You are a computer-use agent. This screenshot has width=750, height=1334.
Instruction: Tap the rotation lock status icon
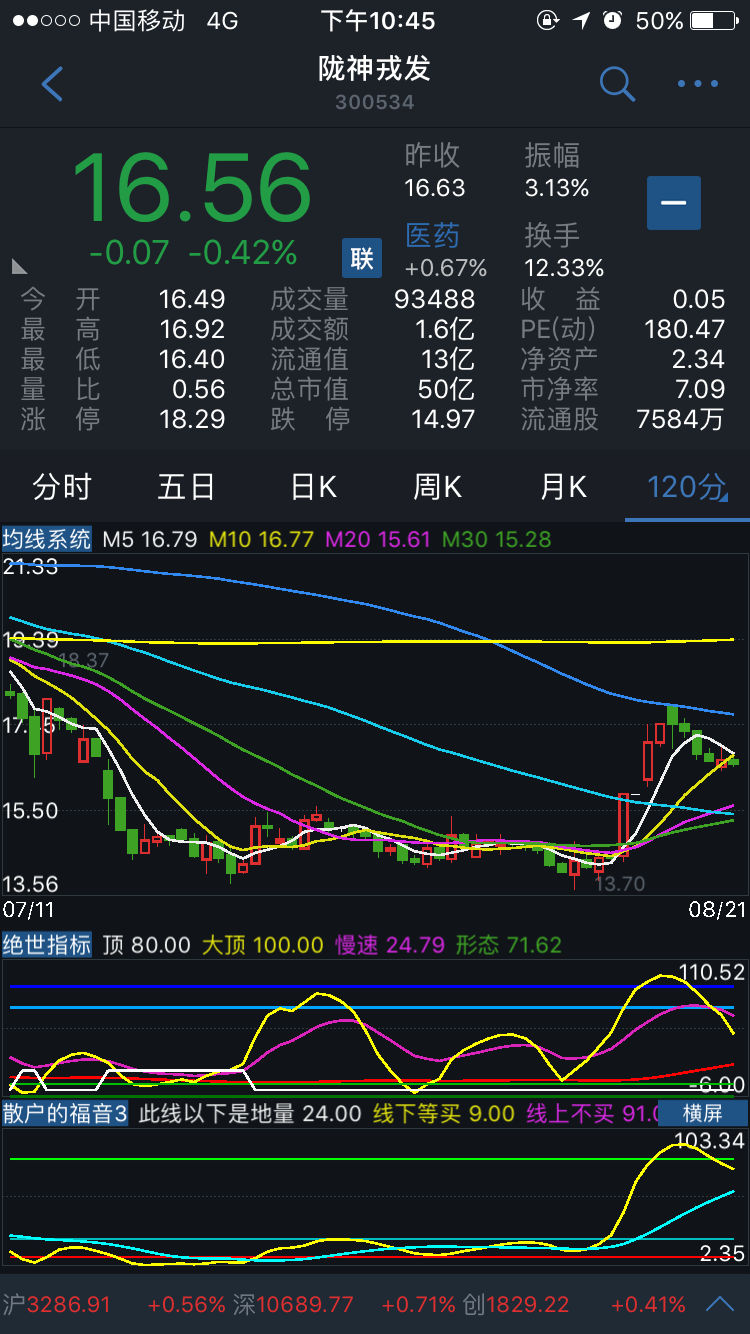[x=547, y=20]
